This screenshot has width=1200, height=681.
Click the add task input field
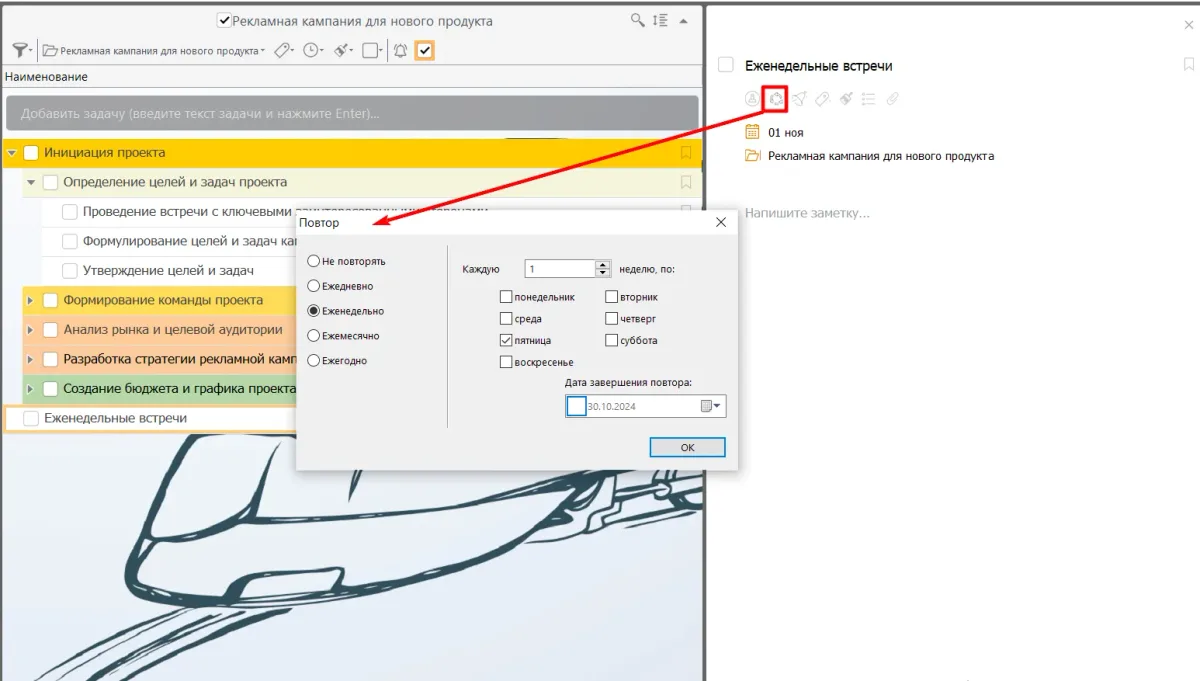tap(351, 113)
